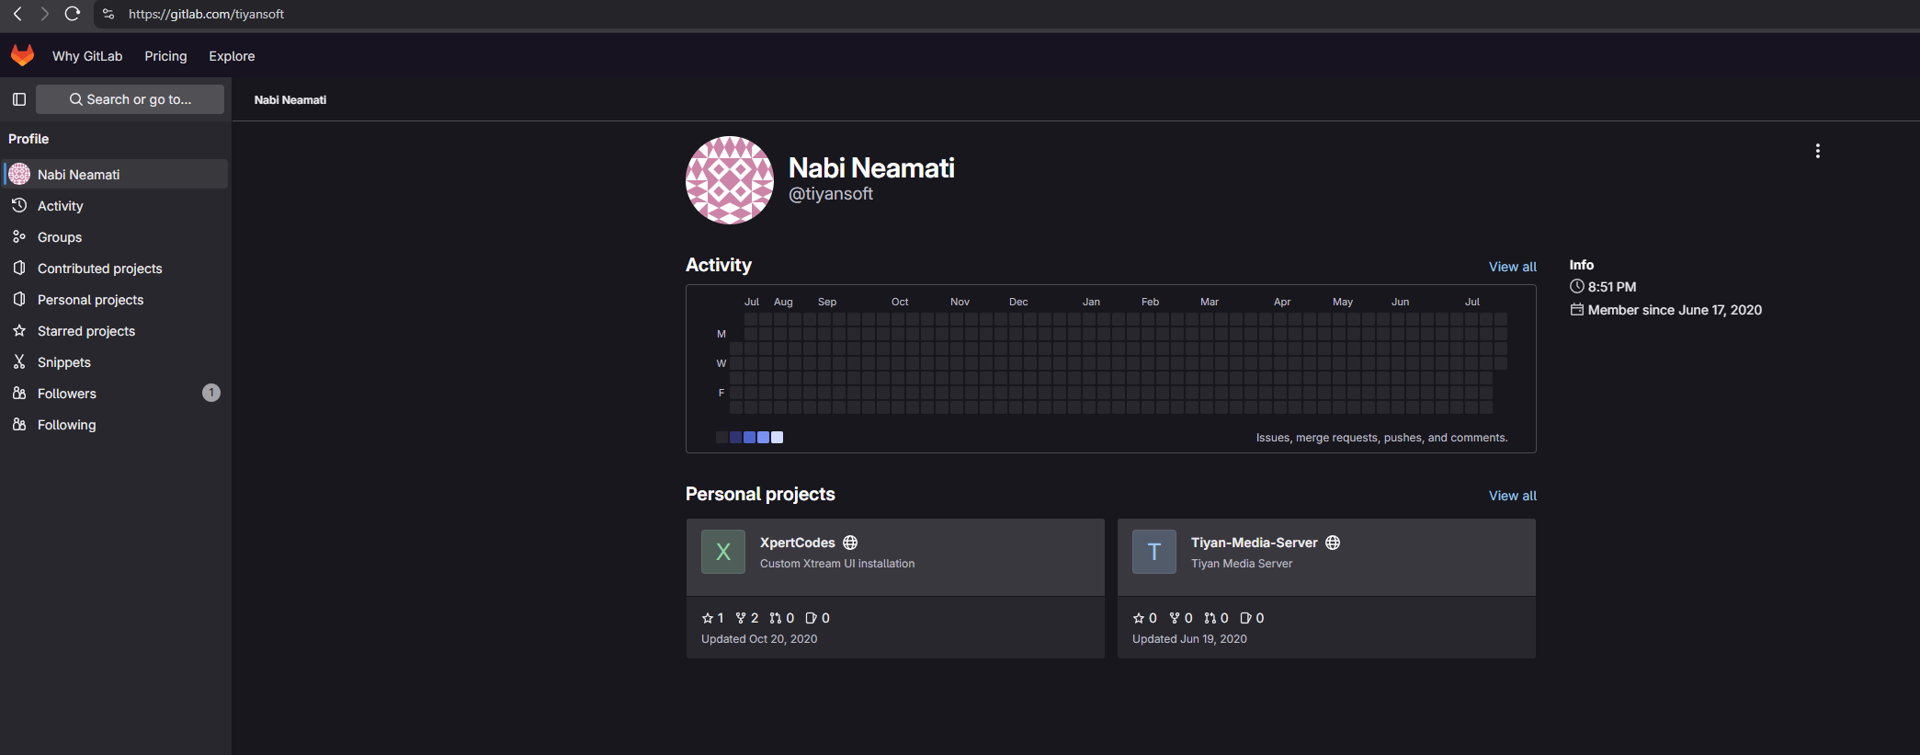Click 'Custom Xtream UI installation' description

[x=837, y=564]
